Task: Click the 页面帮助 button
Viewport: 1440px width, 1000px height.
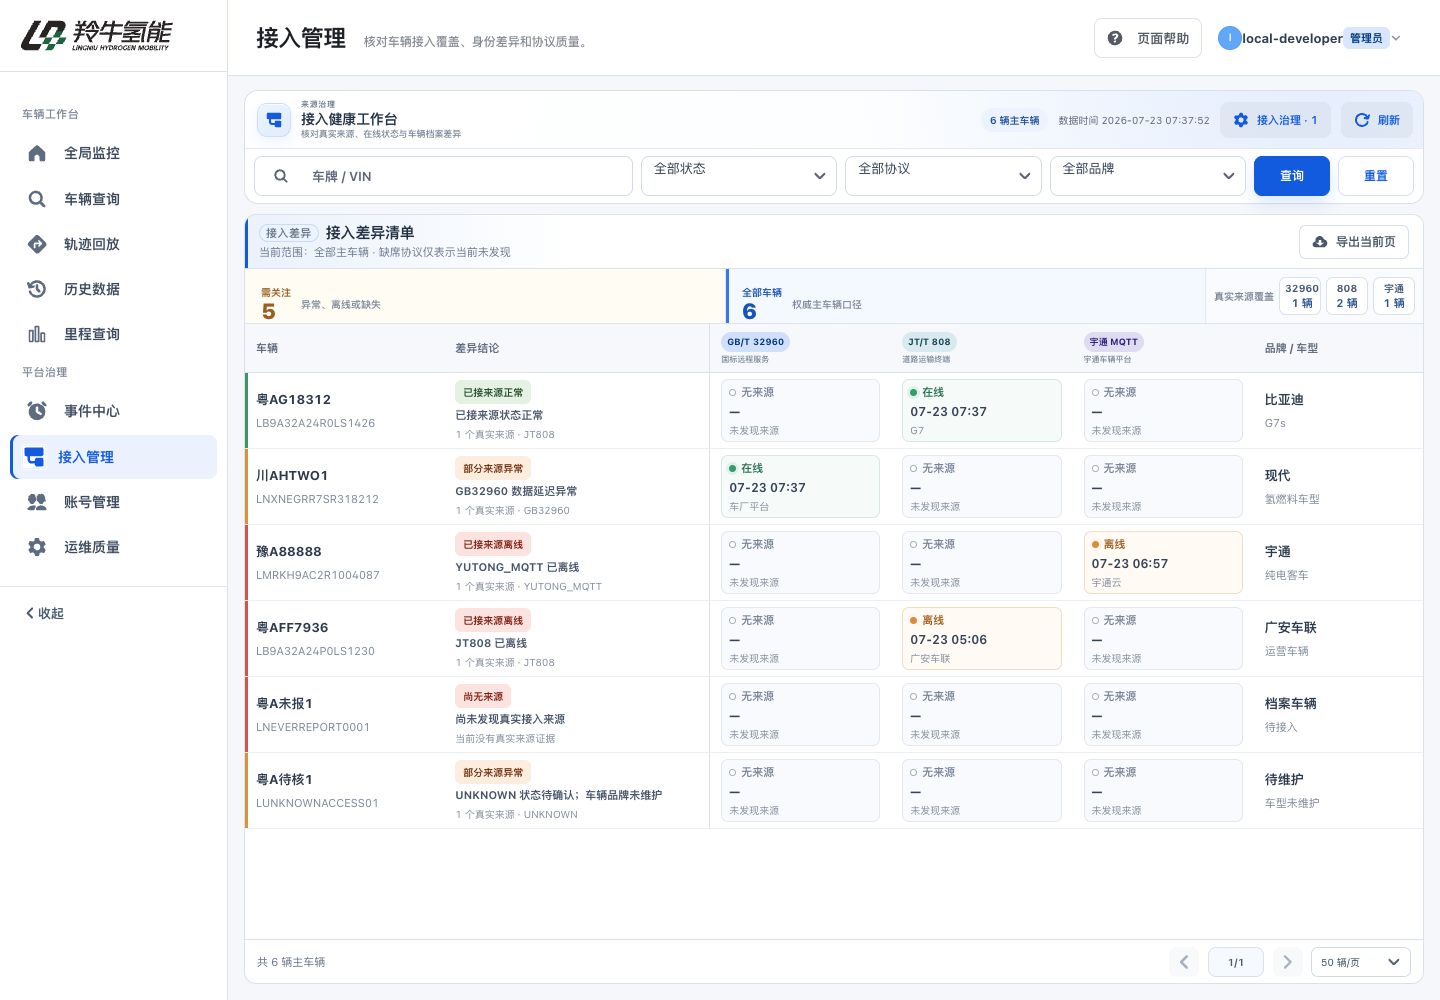Action: coord(1148,38)
